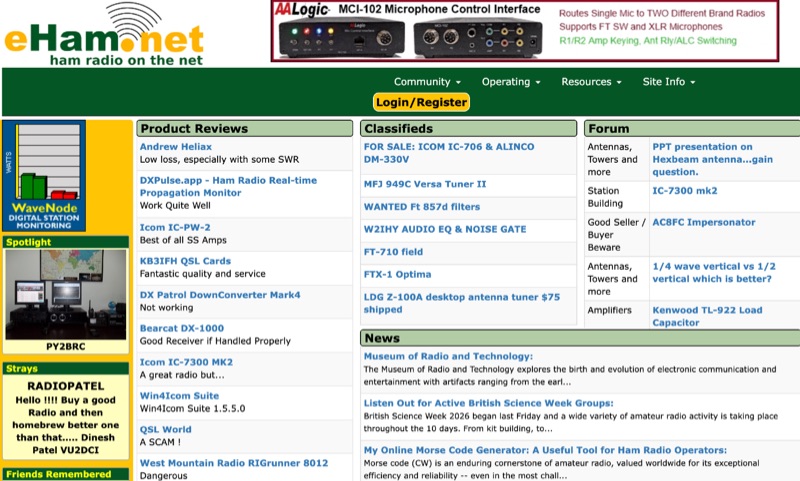Open the Icom IC-PW-2 review
This screenshot has height=481, width=800.
175,227
